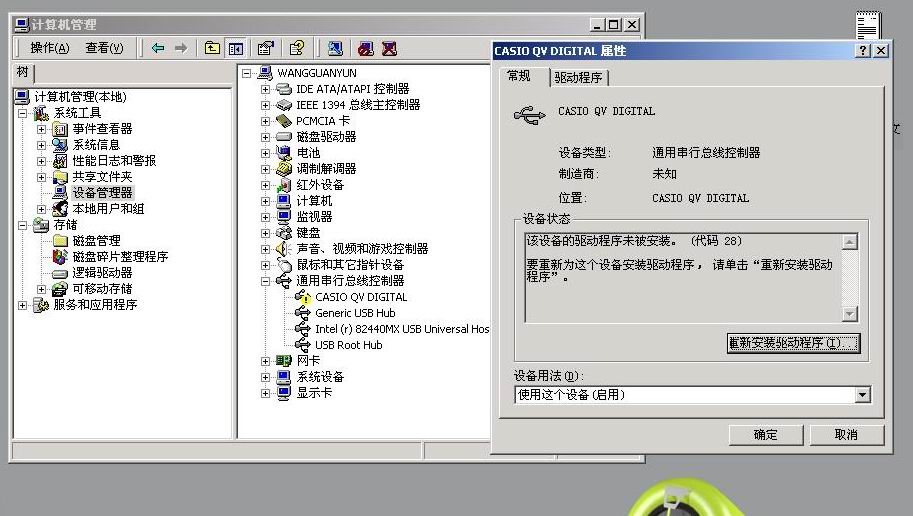Select 共享文件夹 in the left tree
Screen dimensions: 913x516
(x=102, y=176)
